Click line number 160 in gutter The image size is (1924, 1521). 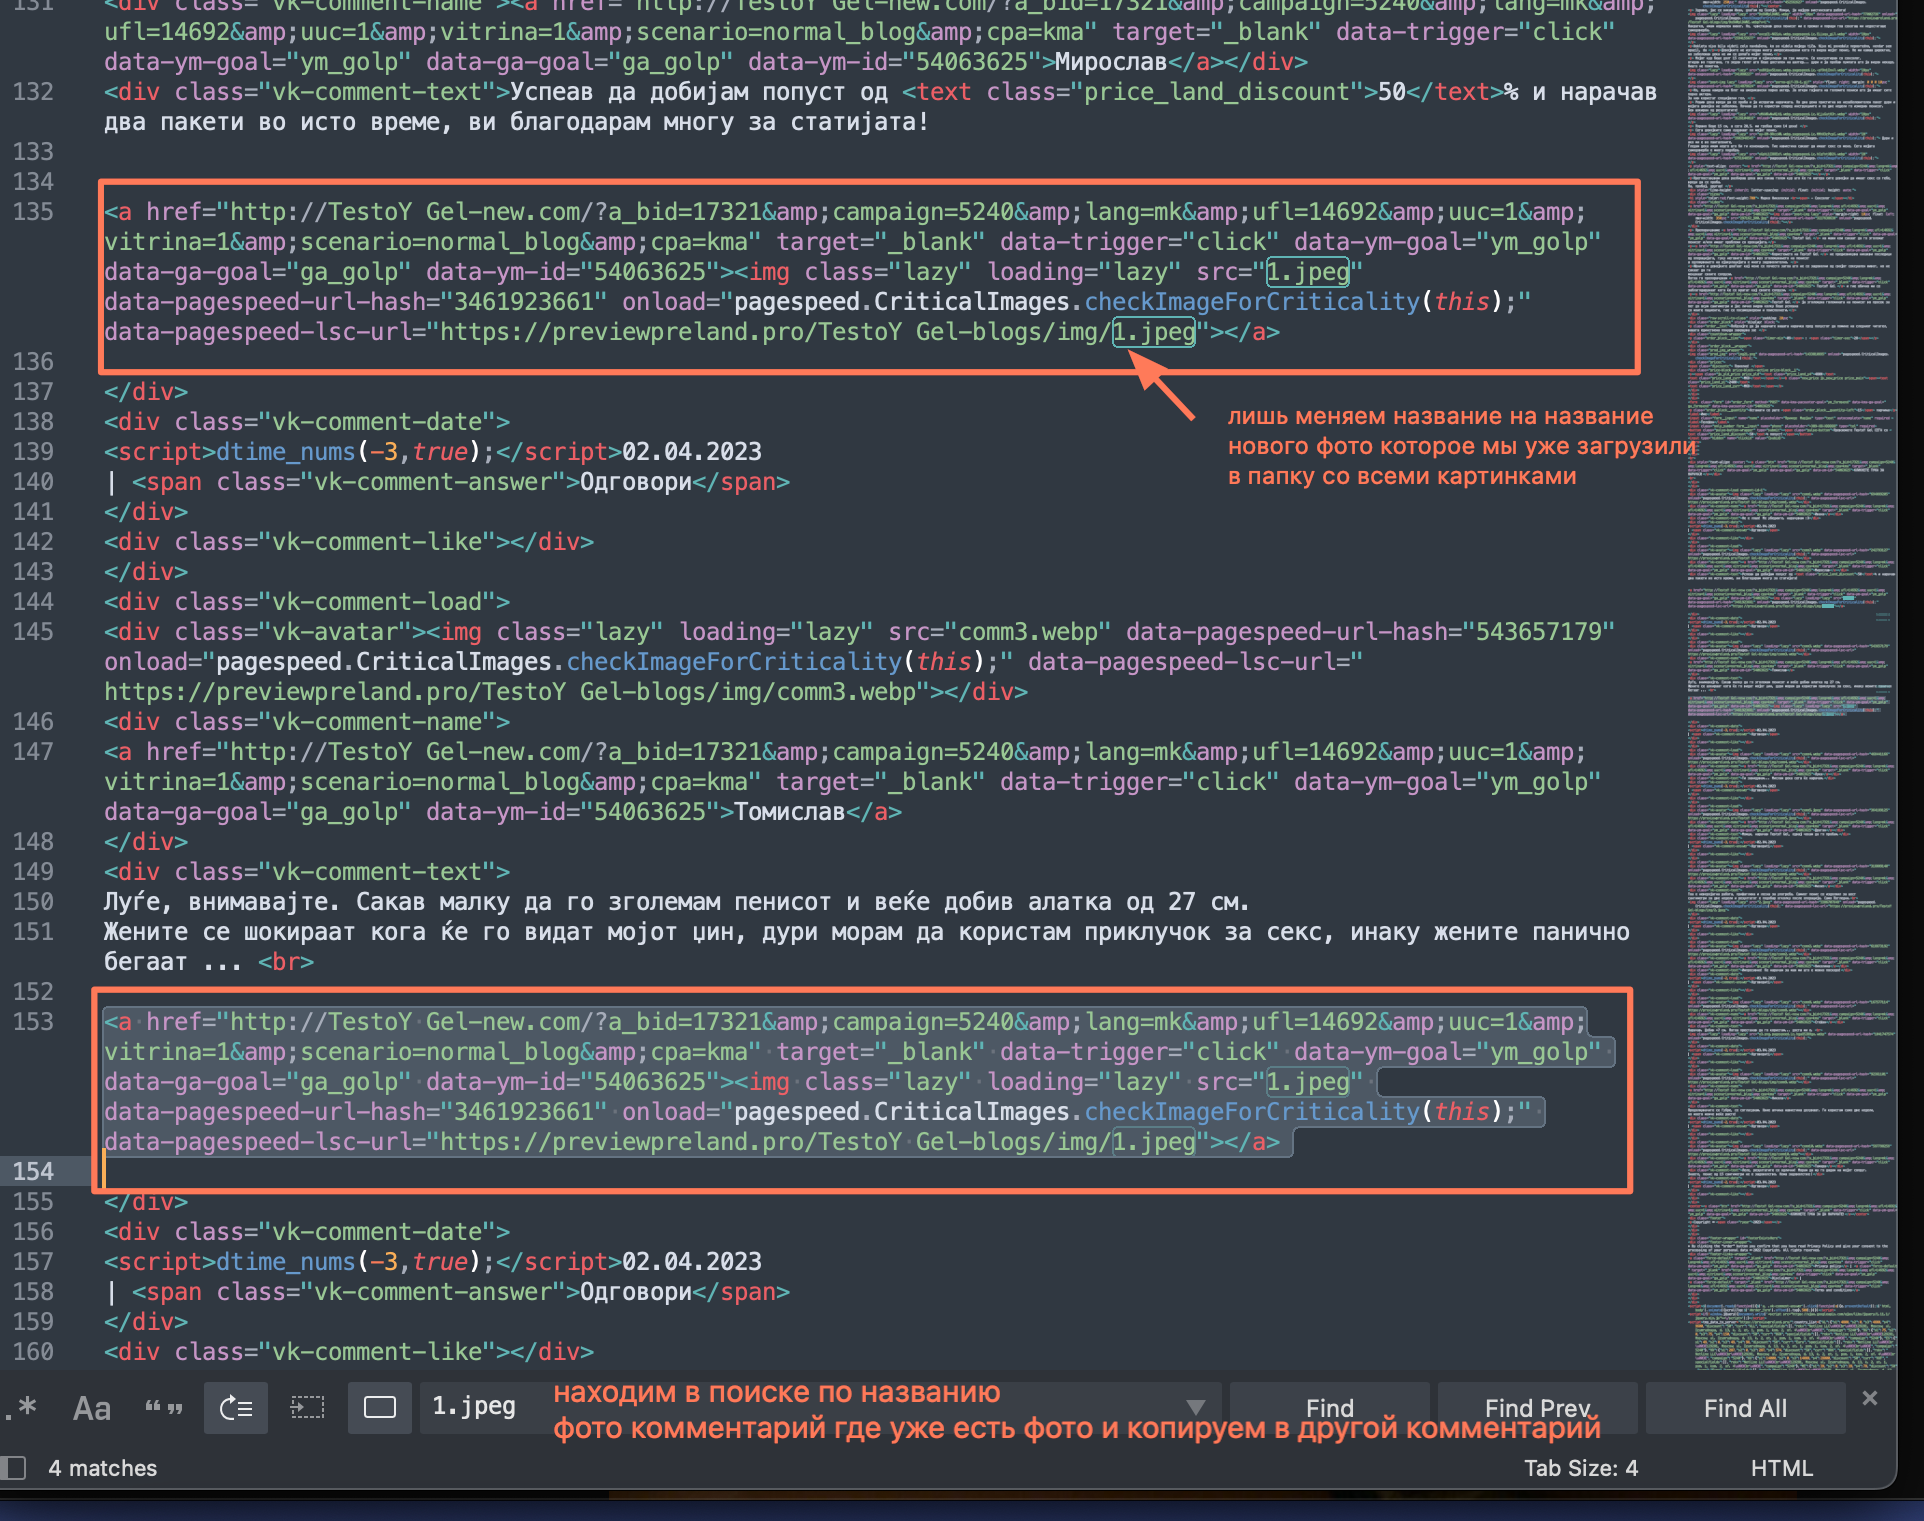33,1352
